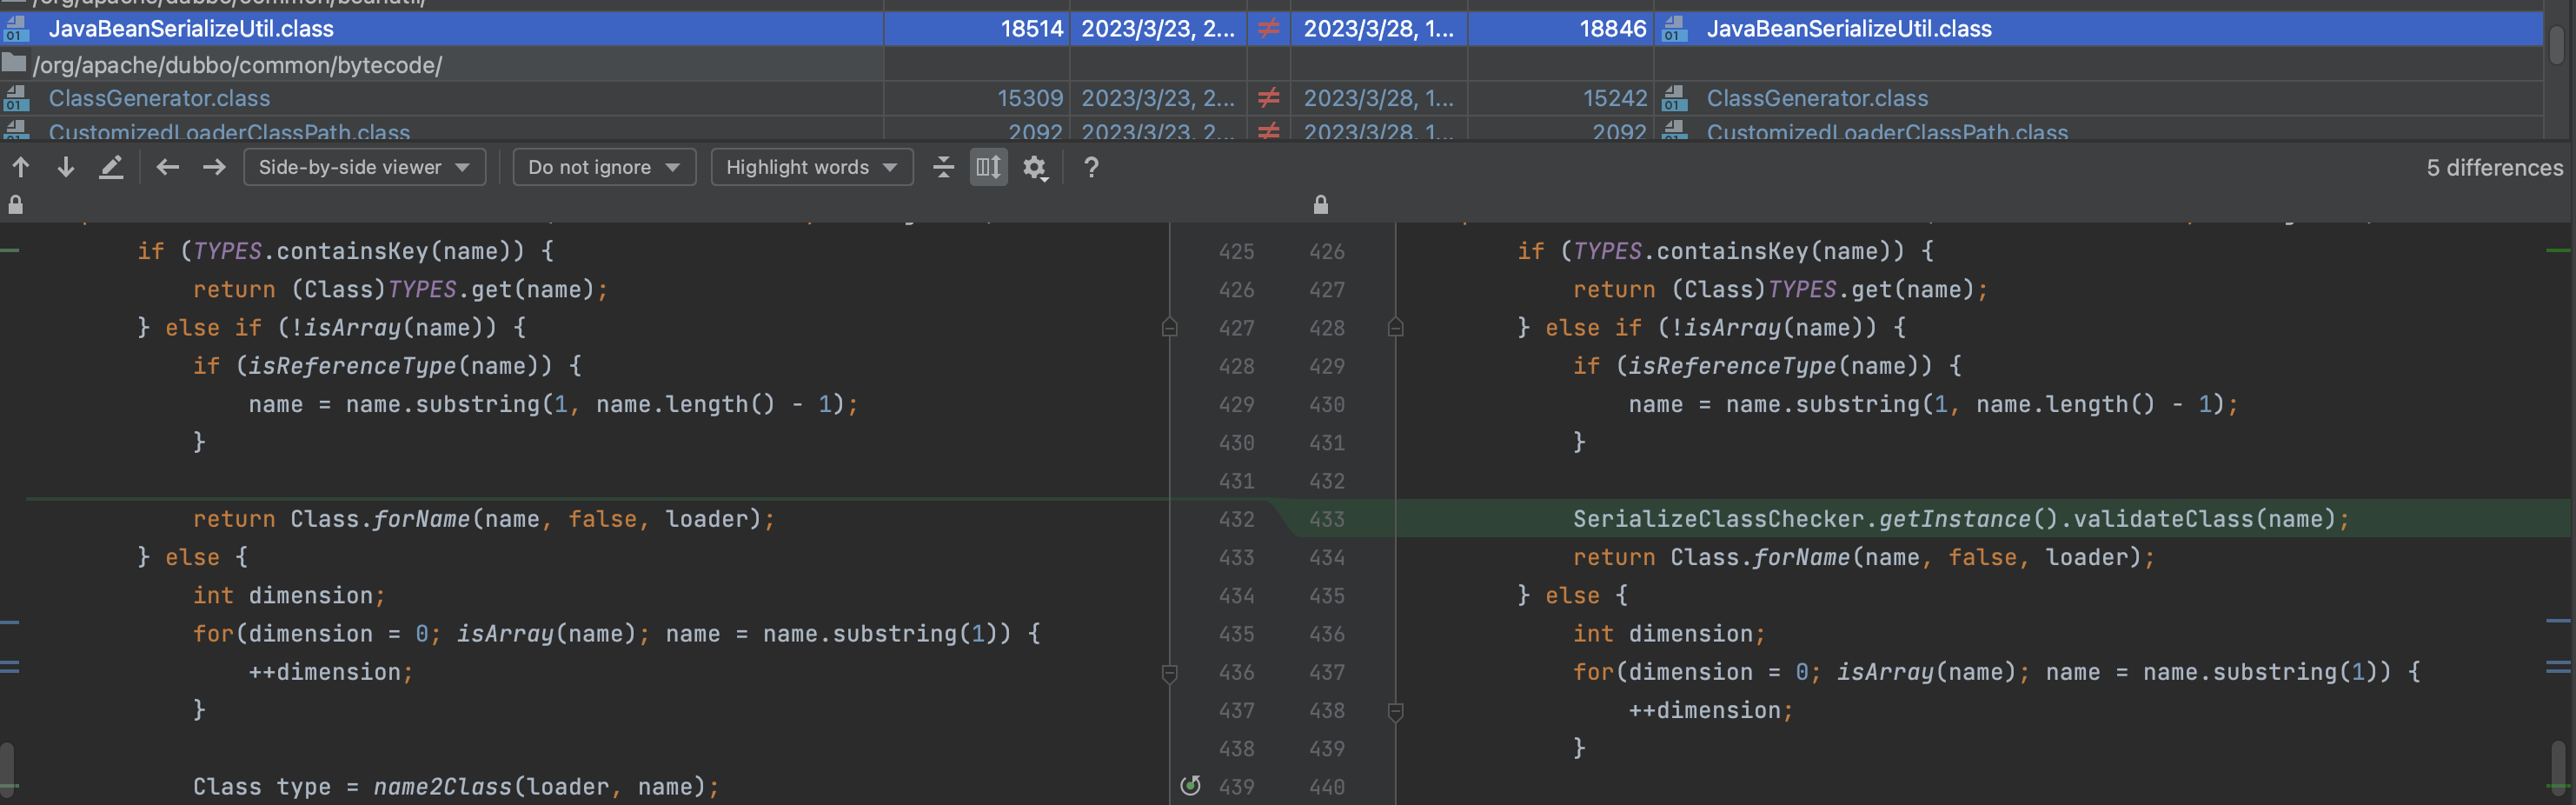This screenshot has height=805, width=2576.
Task: Toggle fold marker at left line 436
Action: click(x=1169, y=672)
